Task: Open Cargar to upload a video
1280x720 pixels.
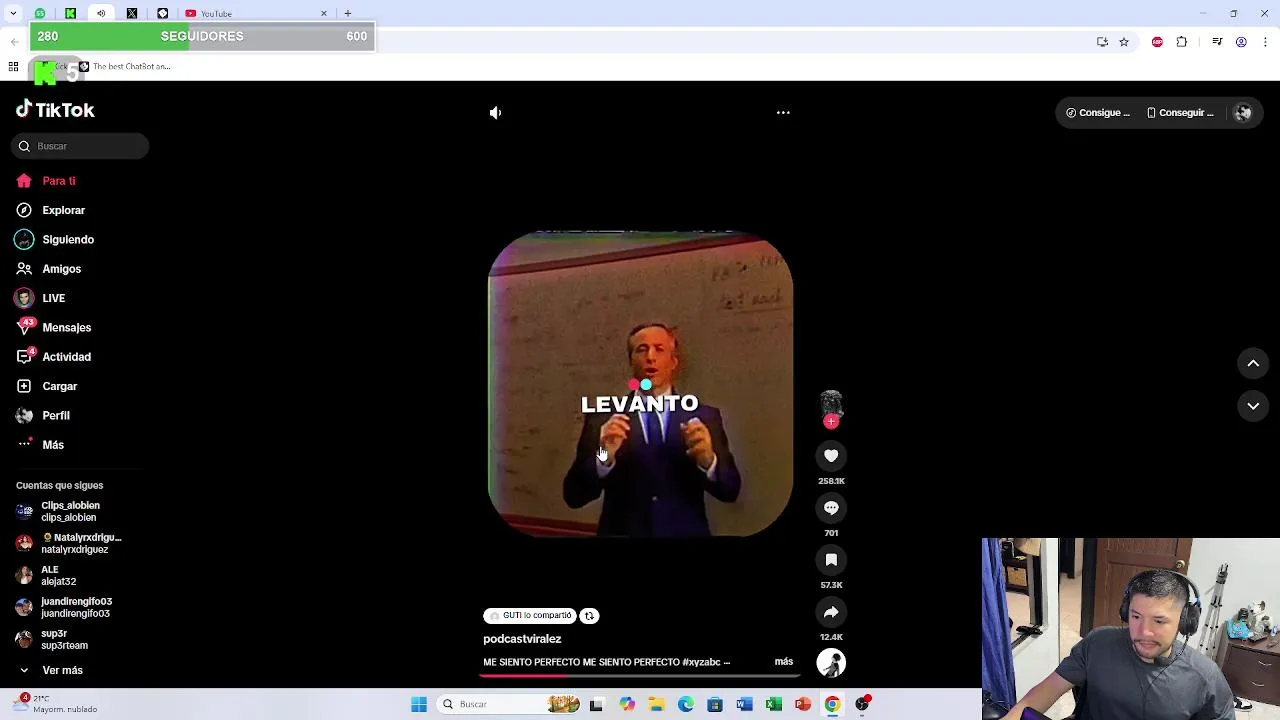Action: (46, 386)
